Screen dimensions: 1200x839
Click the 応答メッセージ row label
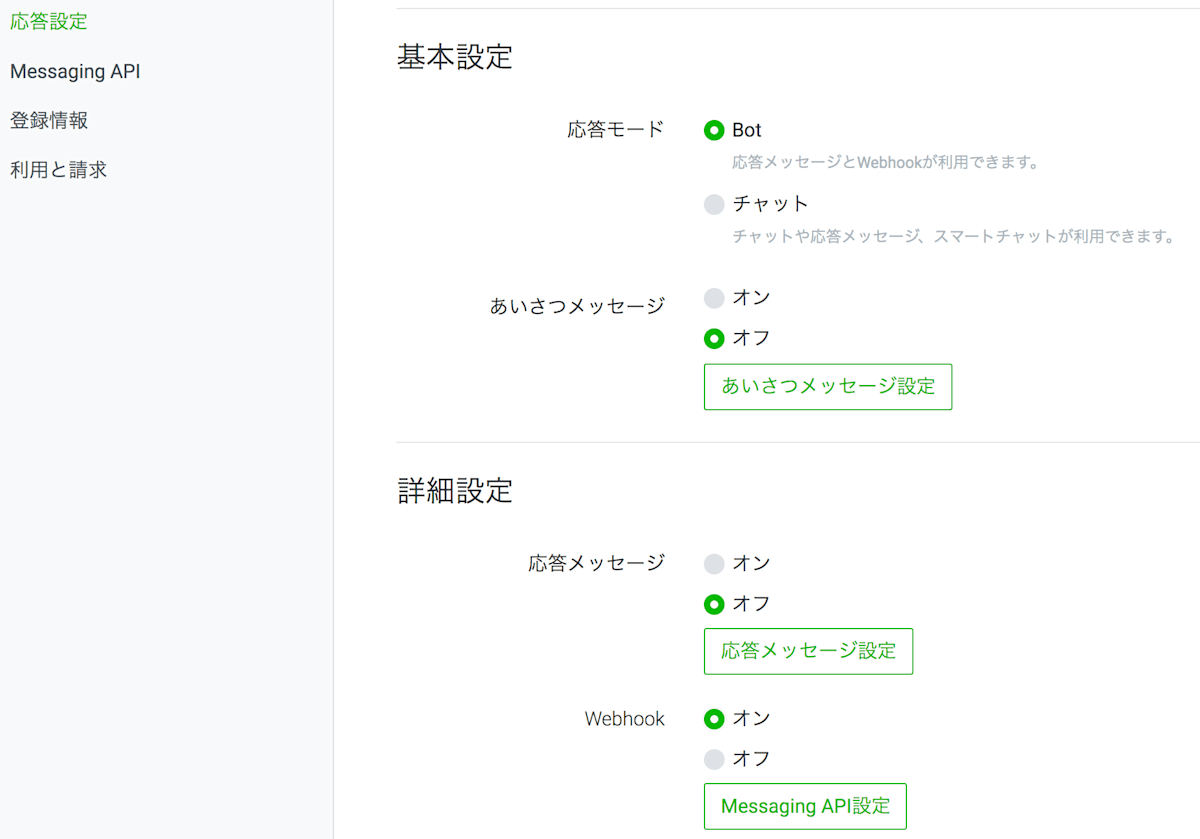point(596,564)
